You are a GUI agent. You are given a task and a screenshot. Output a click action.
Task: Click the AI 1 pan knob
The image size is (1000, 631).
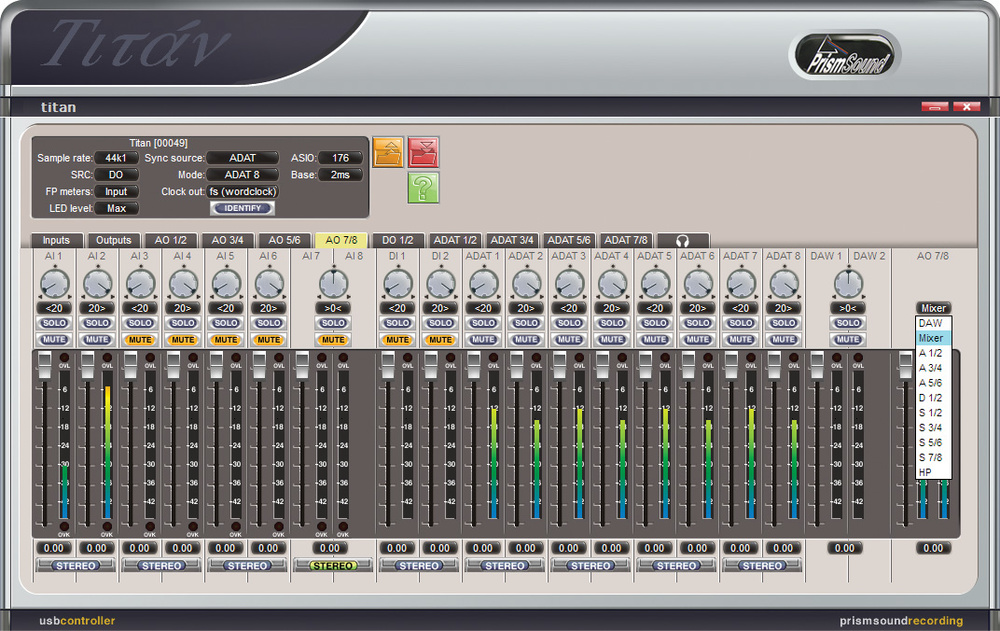coord(54,284)
